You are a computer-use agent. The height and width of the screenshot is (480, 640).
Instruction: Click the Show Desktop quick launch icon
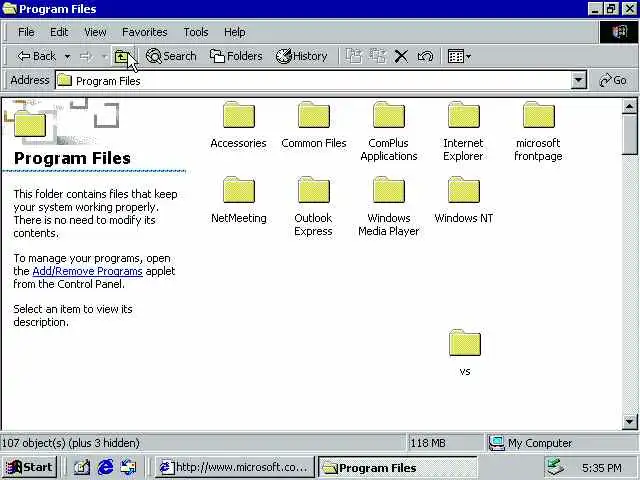point(82,467)
